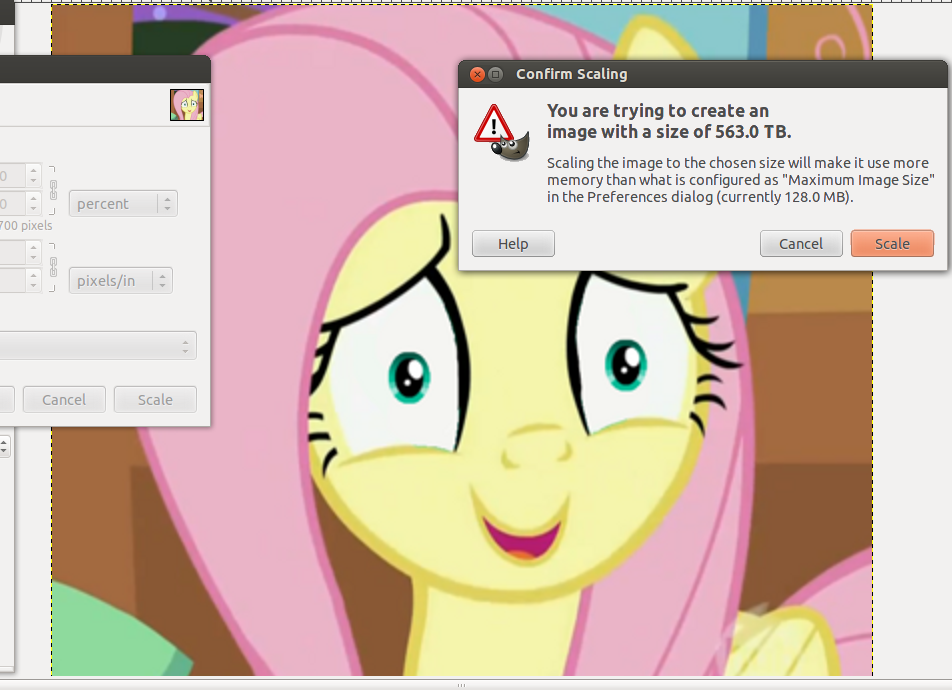Click the pony thumbnail in Scale Image dialog
The image size is (952, 690).
(187, 105)
